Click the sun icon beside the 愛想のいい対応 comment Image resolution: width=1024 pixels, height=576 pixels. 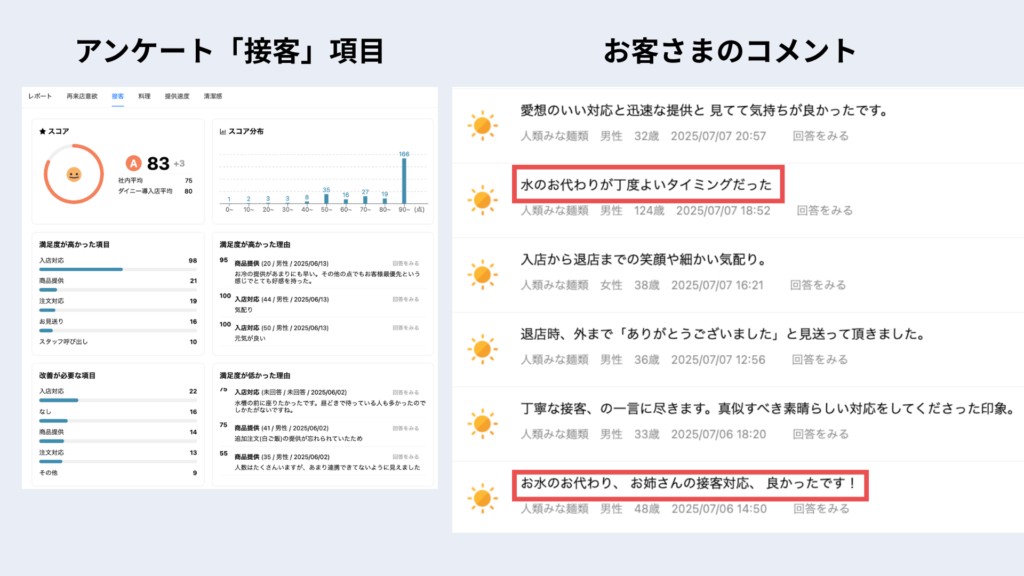click(x=482, y=126)
